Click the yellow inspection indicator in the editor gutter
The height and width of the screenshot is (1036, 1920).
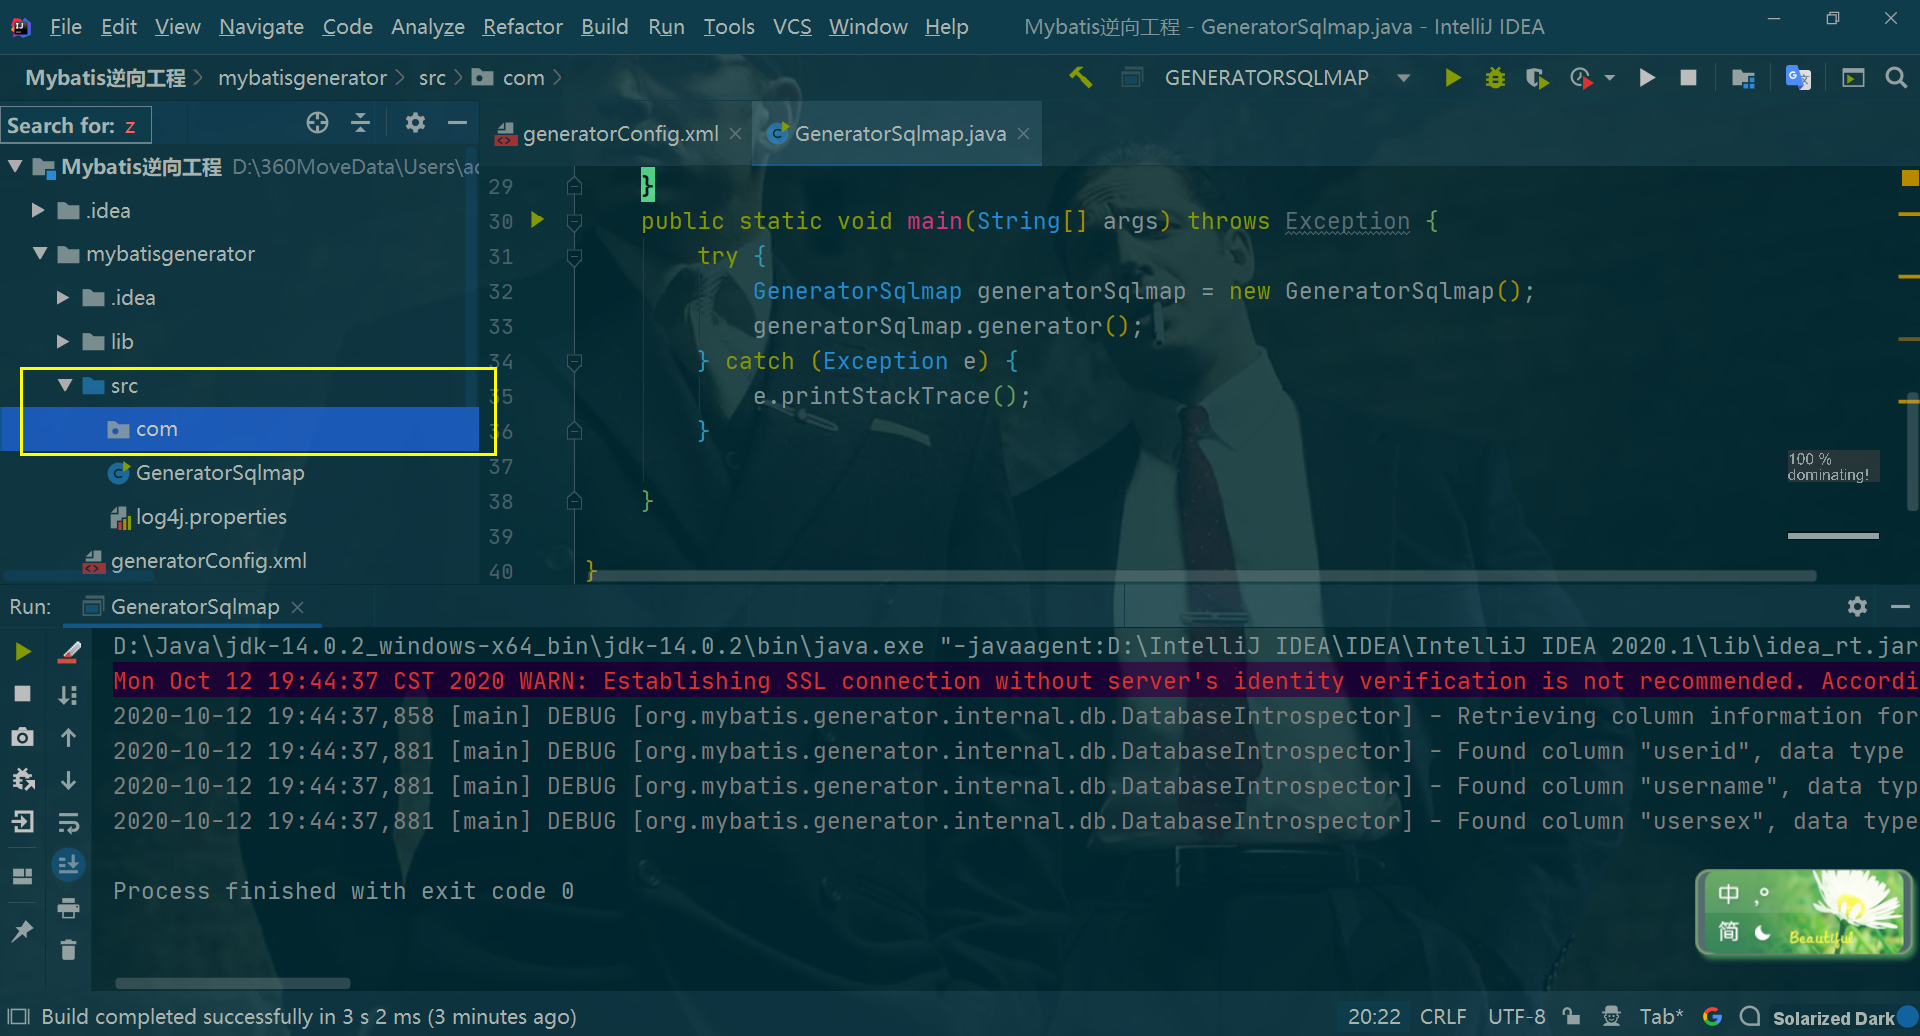1909,179
